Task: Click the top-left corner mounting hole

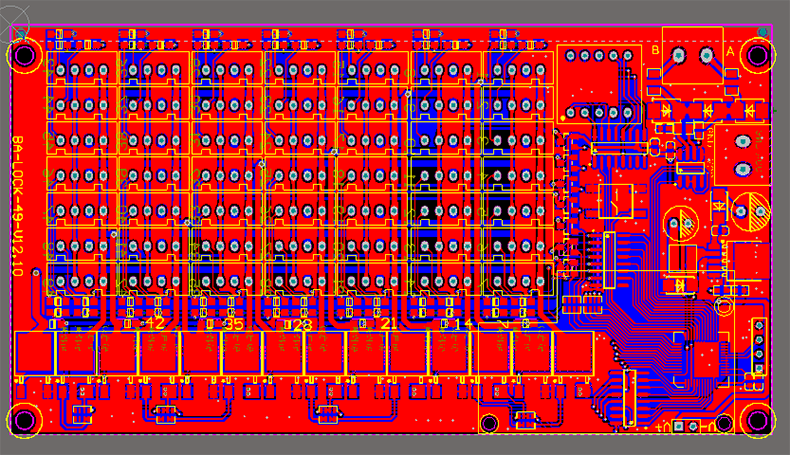Action: click(24, 54)
